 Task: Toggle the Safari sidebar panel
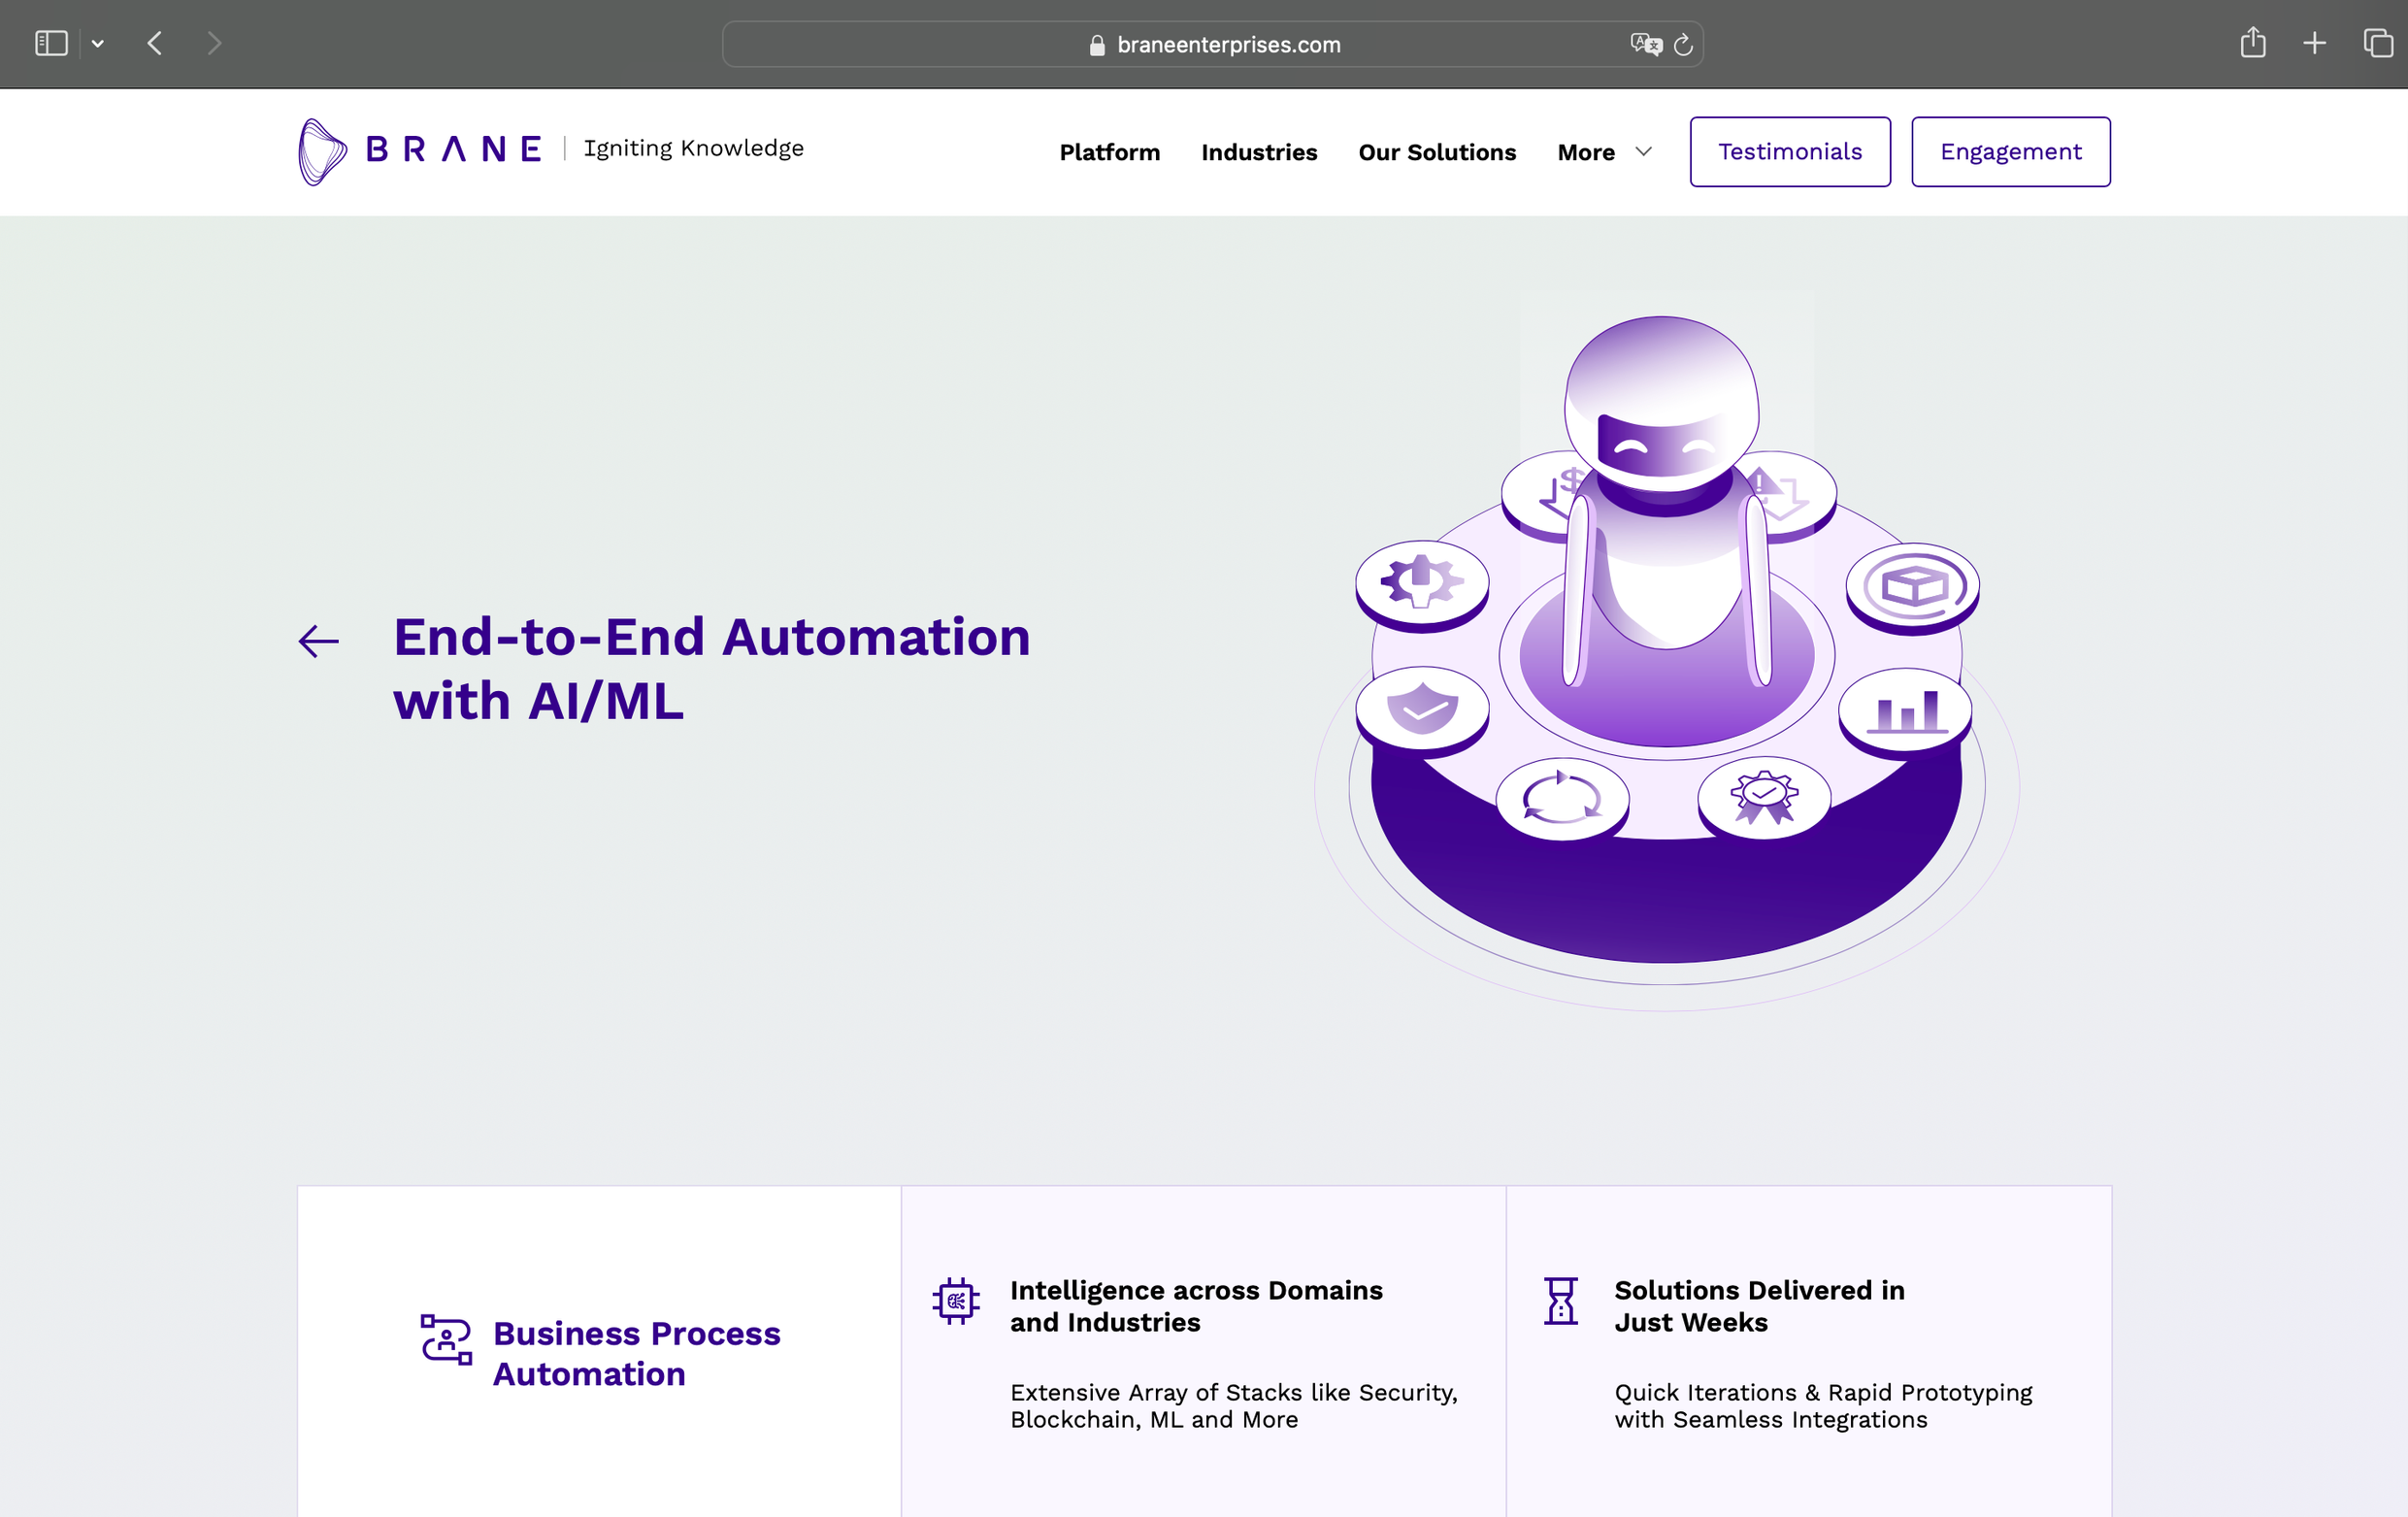[x=51, y=44]
